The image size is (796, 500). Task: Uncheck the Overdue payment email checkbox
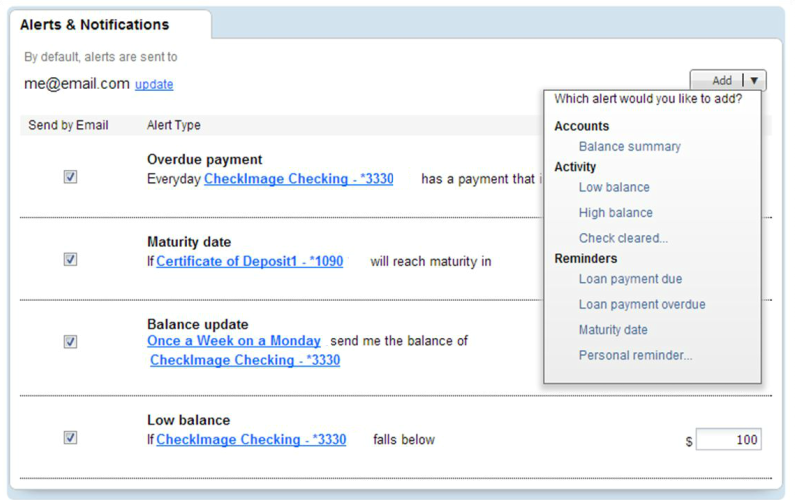coord(70,177)
